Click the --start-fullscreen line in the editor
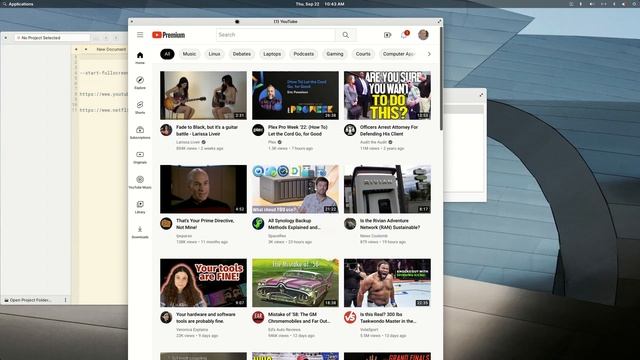 coord(103,73)
